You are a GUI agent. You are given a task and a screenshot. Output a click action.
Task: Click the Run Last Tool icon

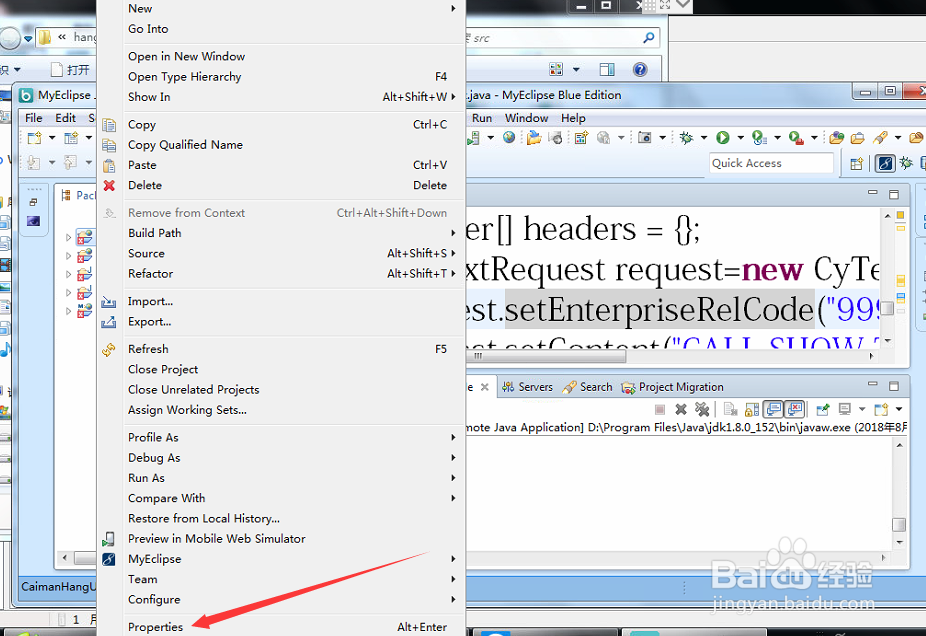tap(796, 138)
